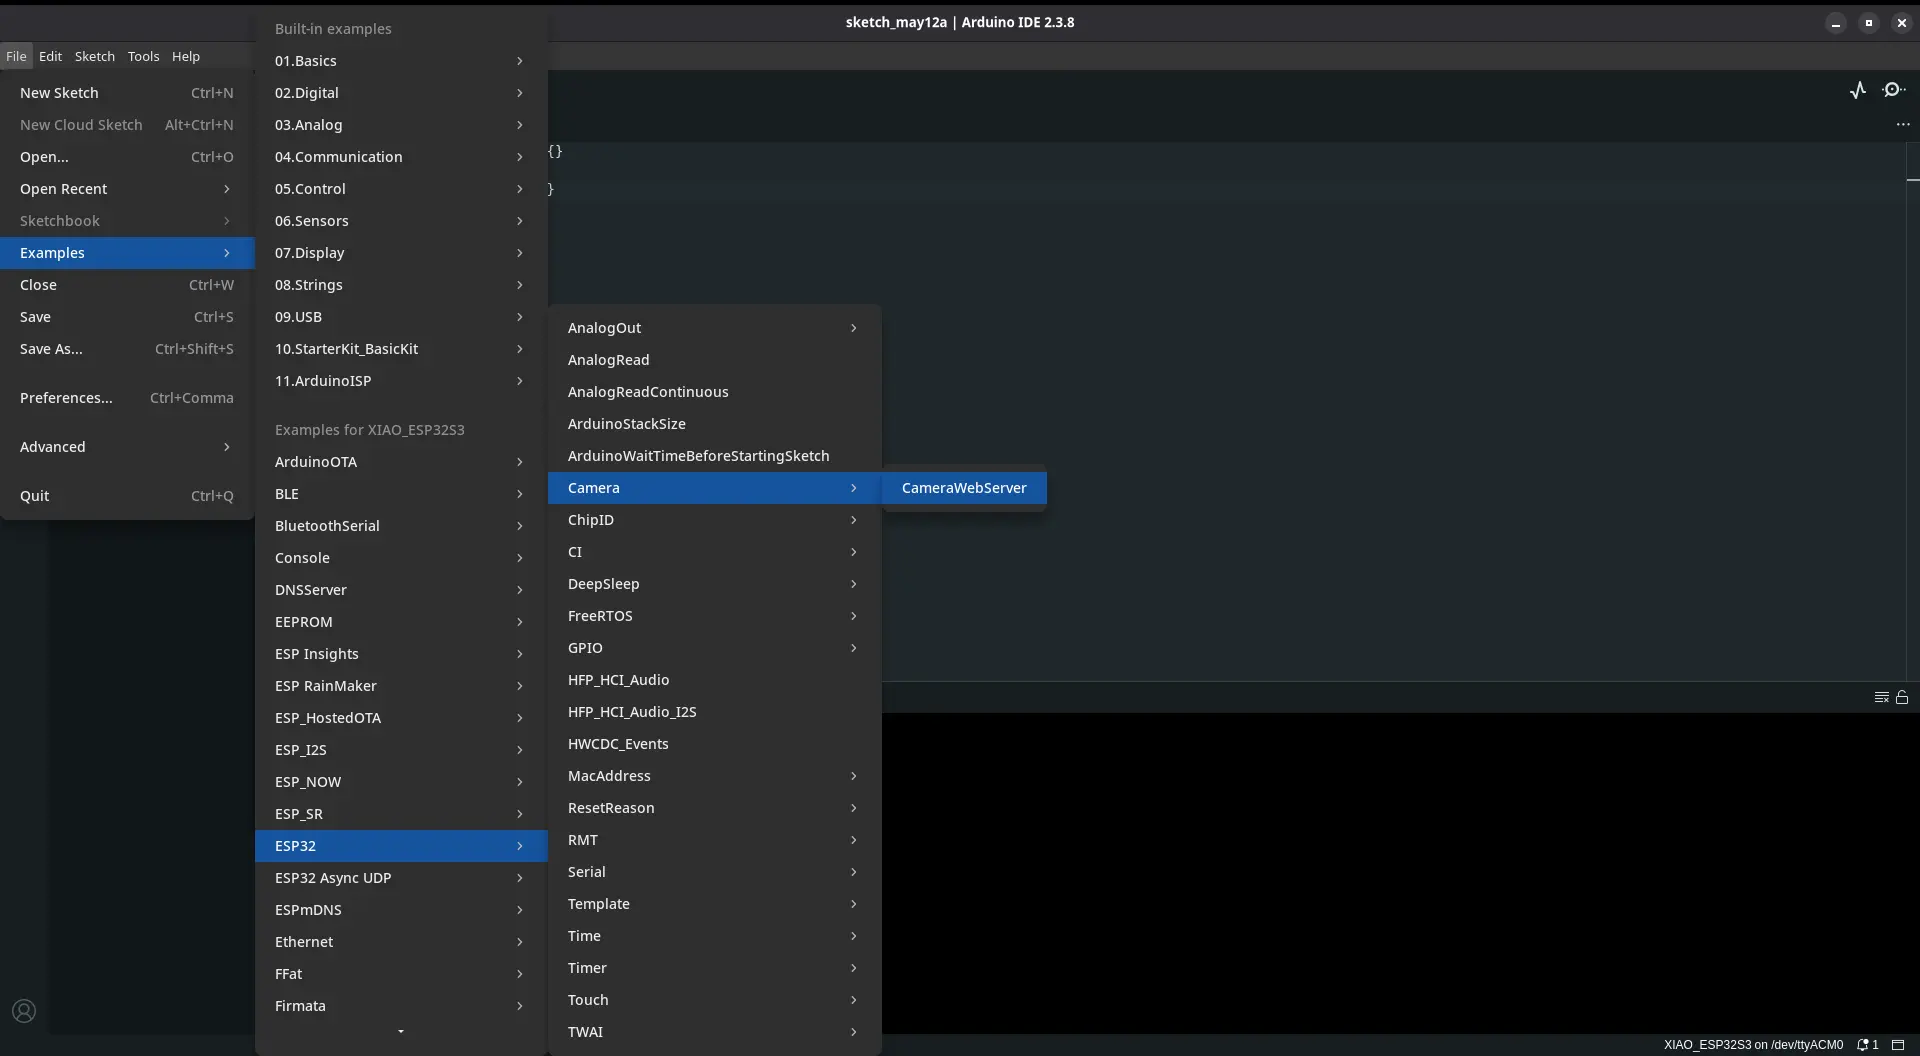Open the HWCDC_Events example
1920x1056 pixels.
click(715, 744)
